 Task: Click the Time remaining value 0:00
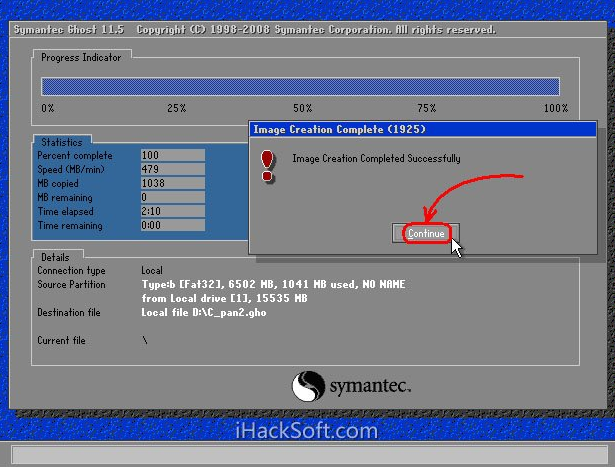pyautogui.click(x=151, y=226)
